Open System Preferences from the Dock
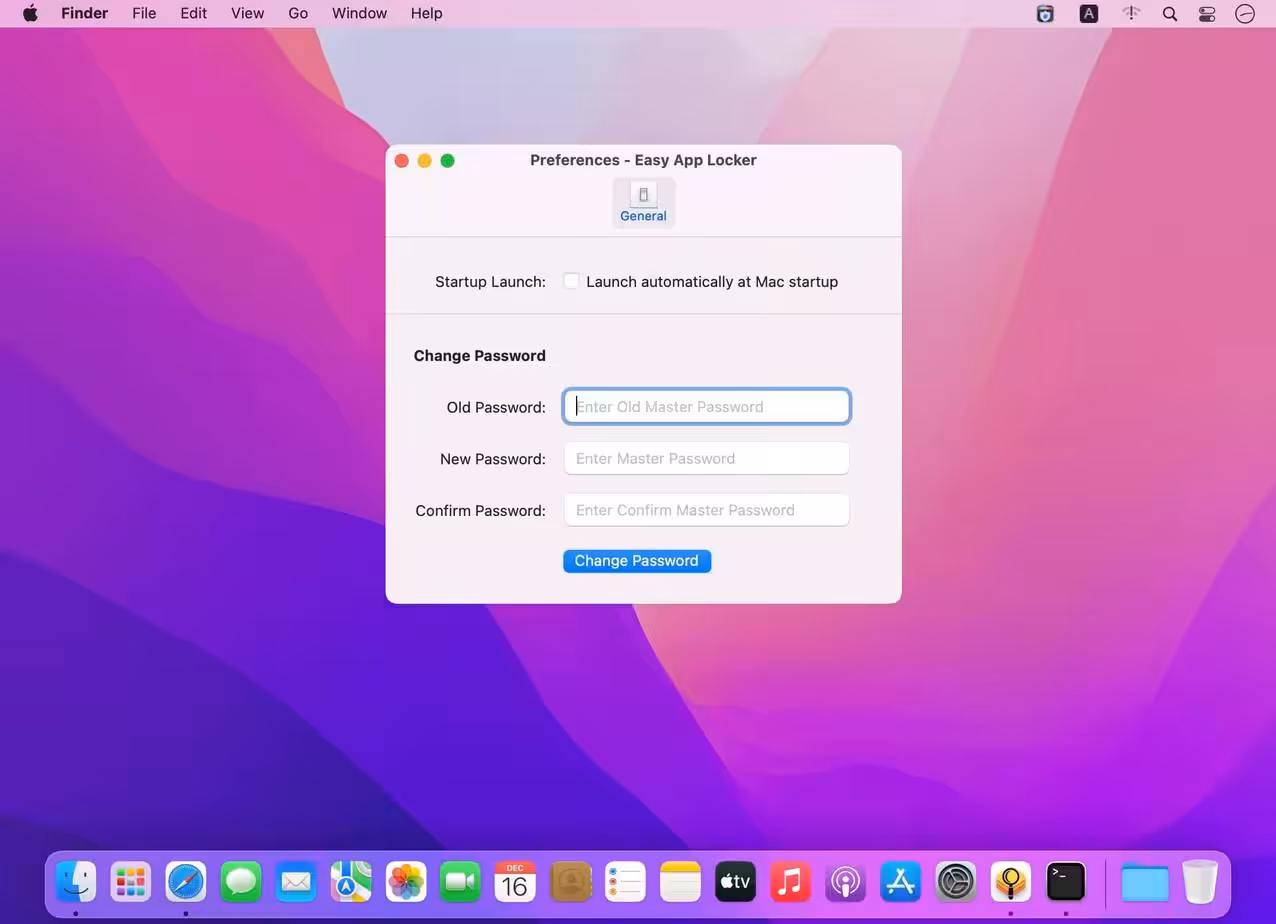 coord(955,882)
